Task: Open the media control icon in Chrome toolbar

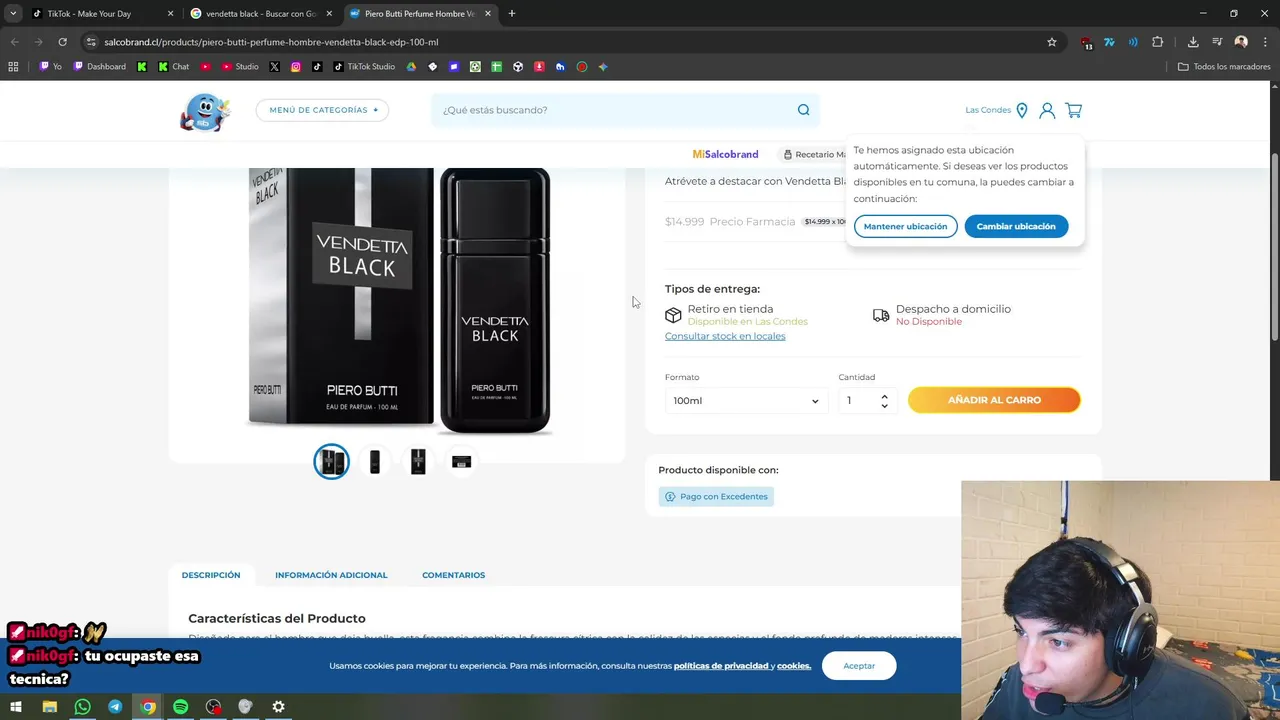Action: pos(1217,42)
